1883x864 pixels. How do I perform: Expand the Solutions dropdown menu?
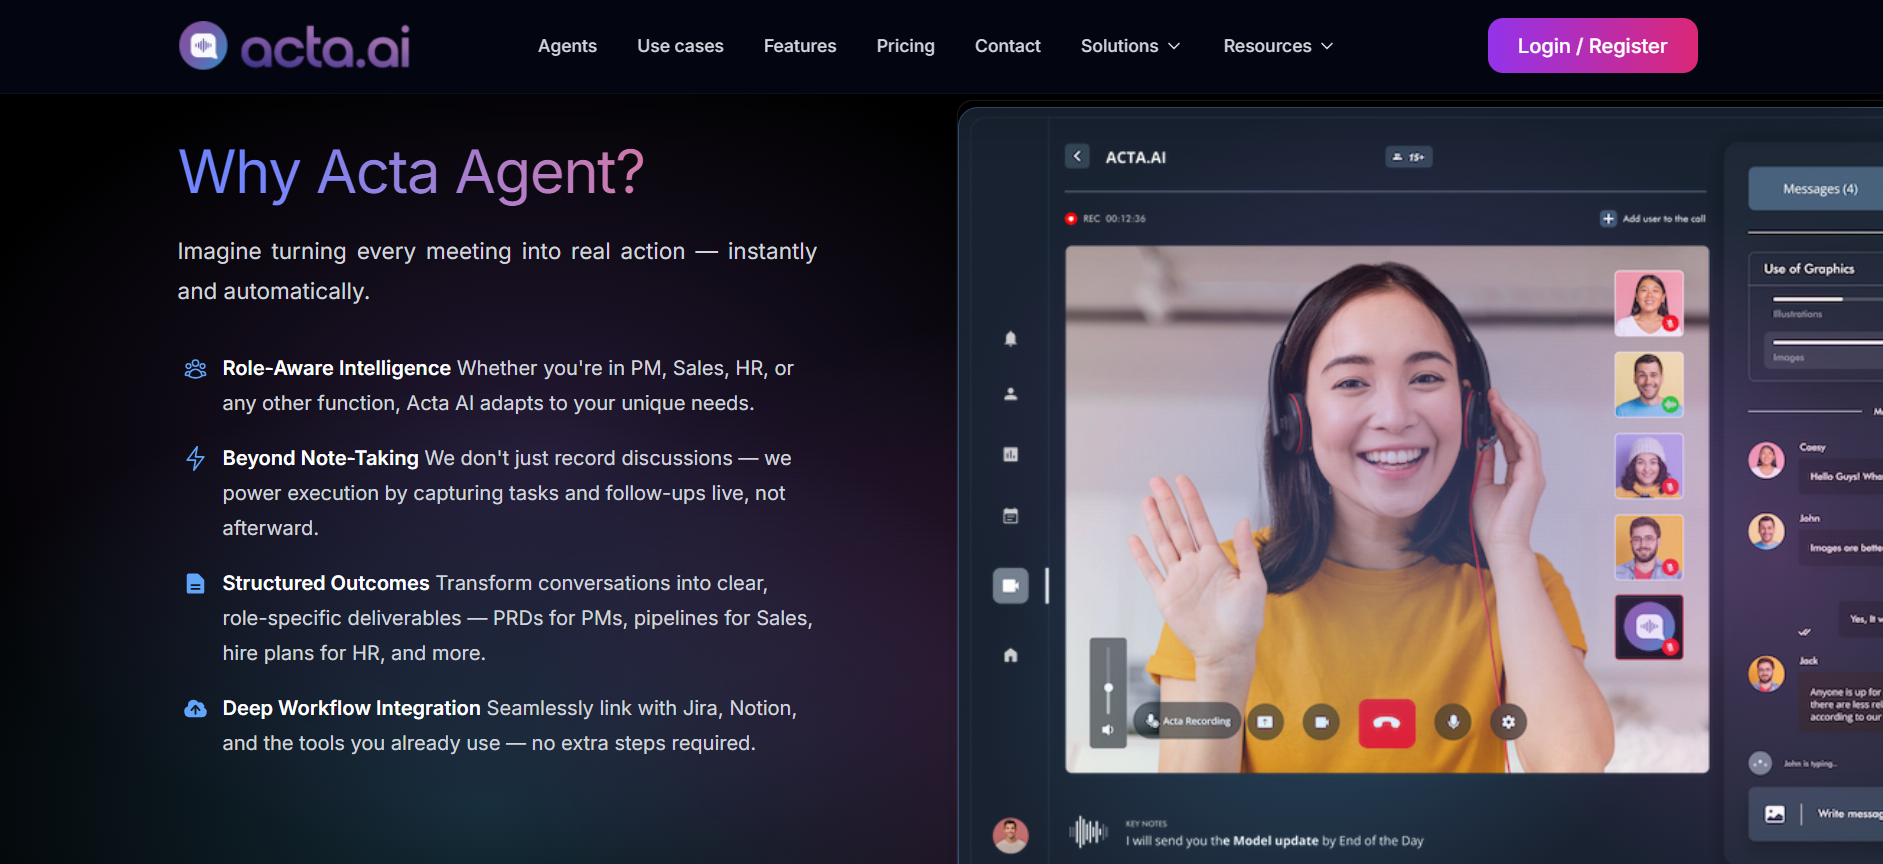(x=1131, y=46)
